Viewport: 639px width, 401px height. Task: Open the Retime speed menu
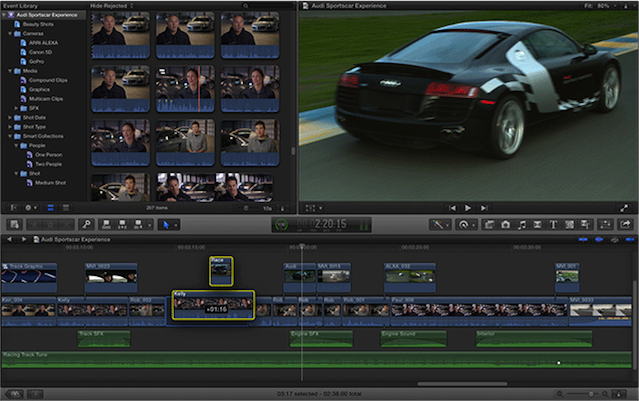coord(464,225)
